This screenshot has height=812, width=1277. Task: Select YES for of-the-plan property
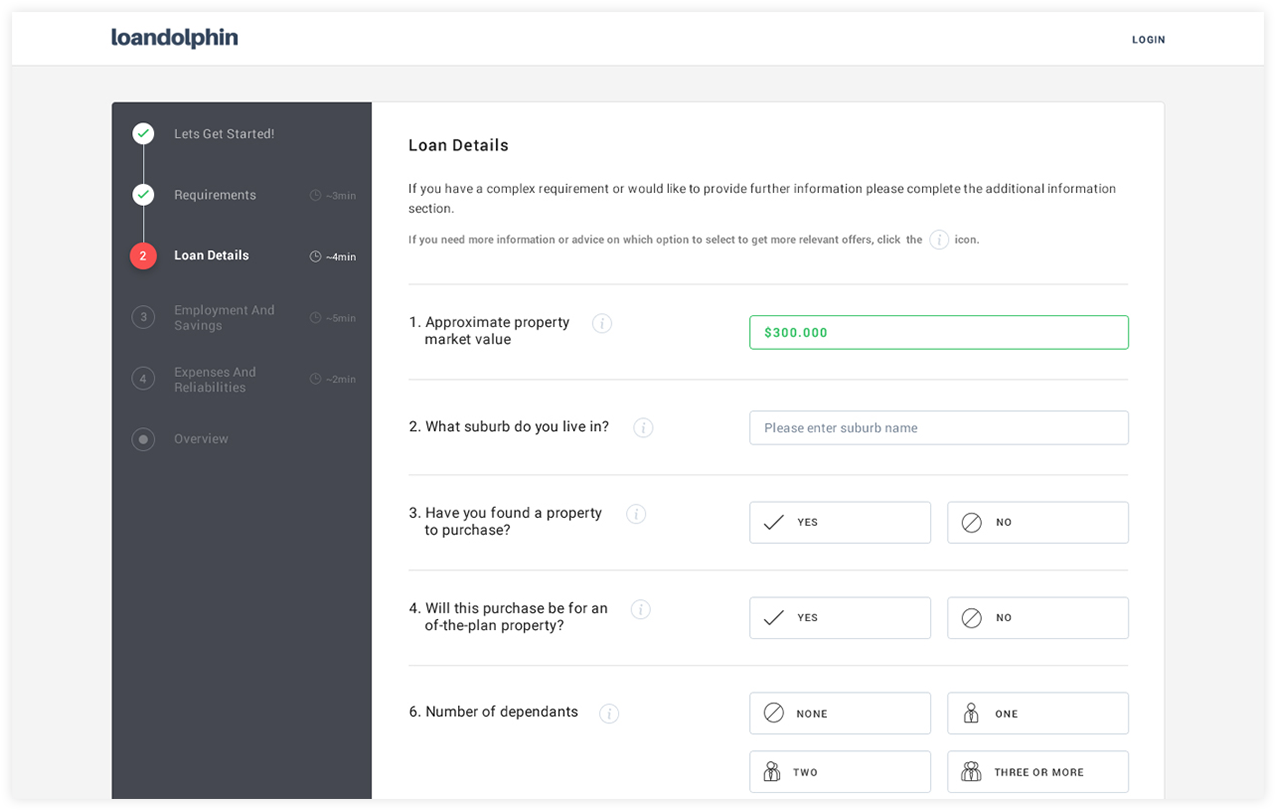[x=840, y=618]
